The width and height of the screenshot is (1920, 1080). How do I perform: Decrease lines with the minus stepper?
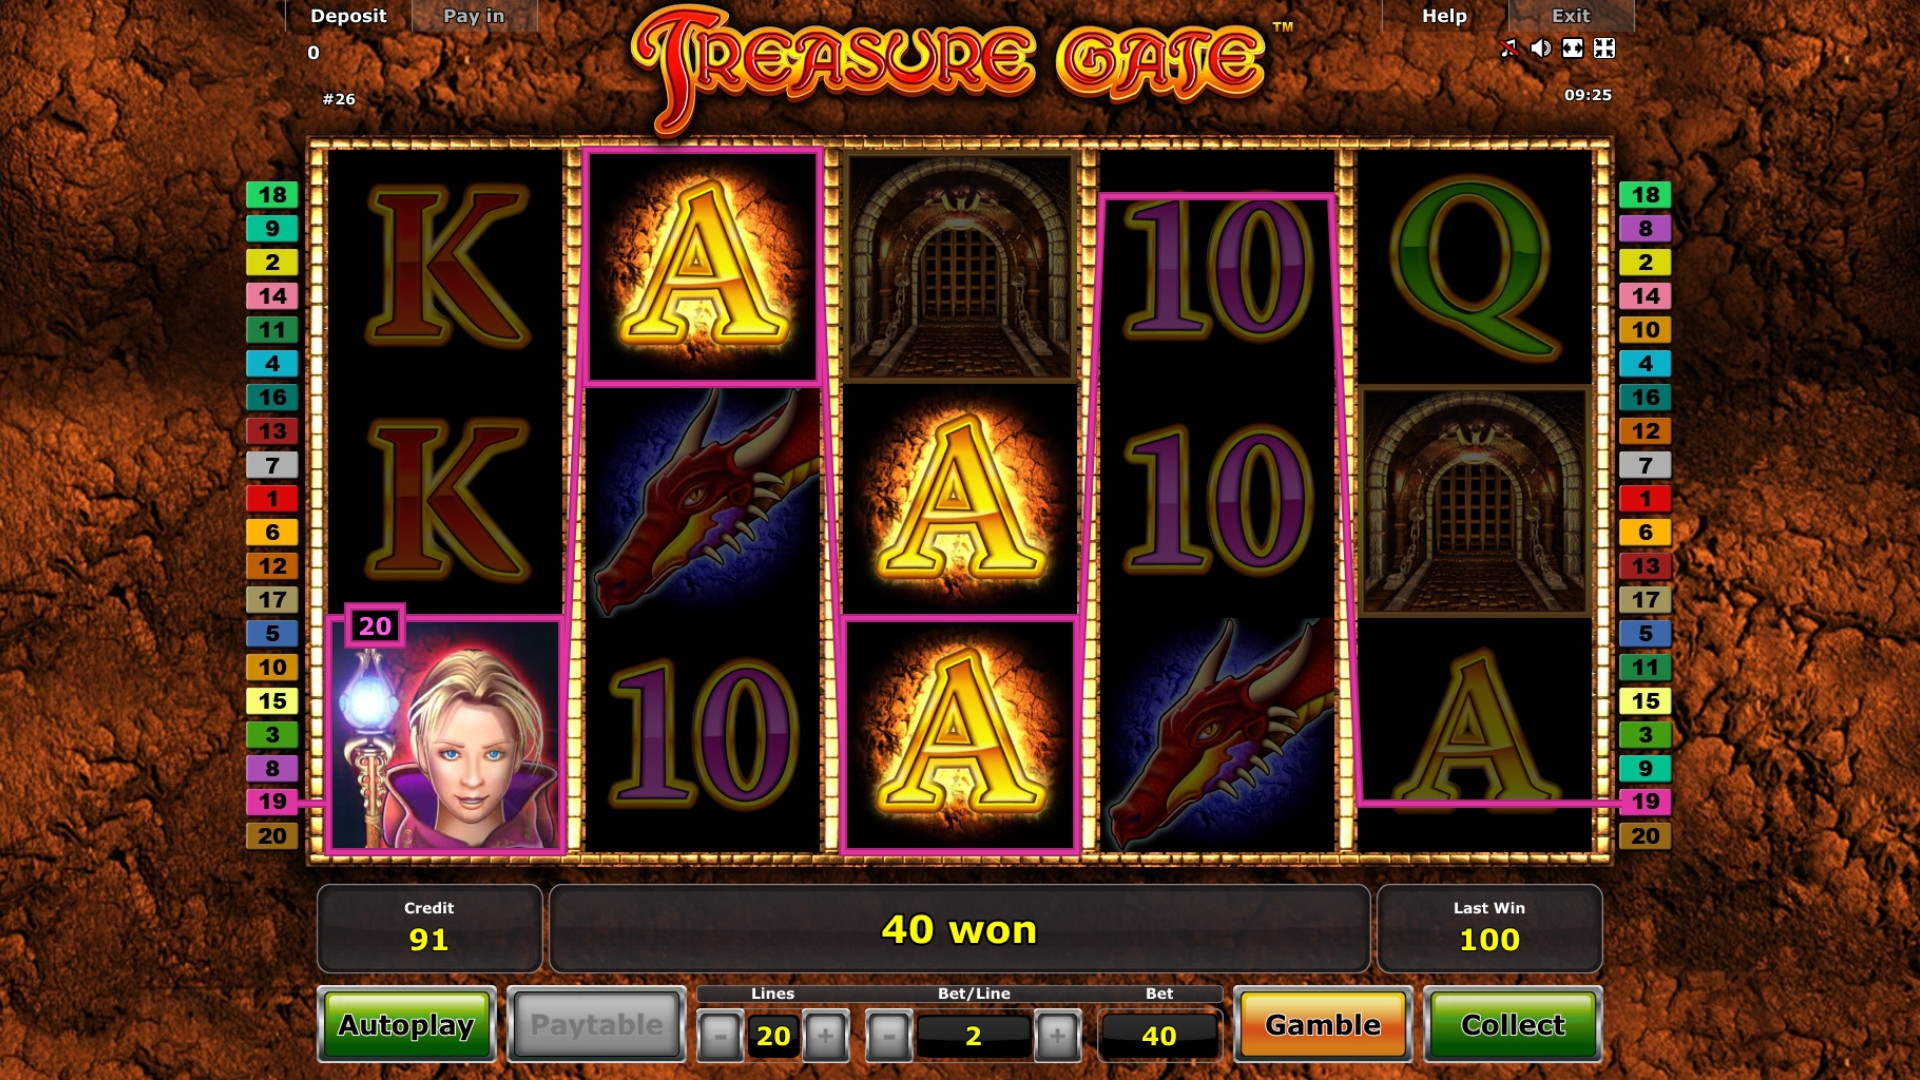pos(720,1036)
